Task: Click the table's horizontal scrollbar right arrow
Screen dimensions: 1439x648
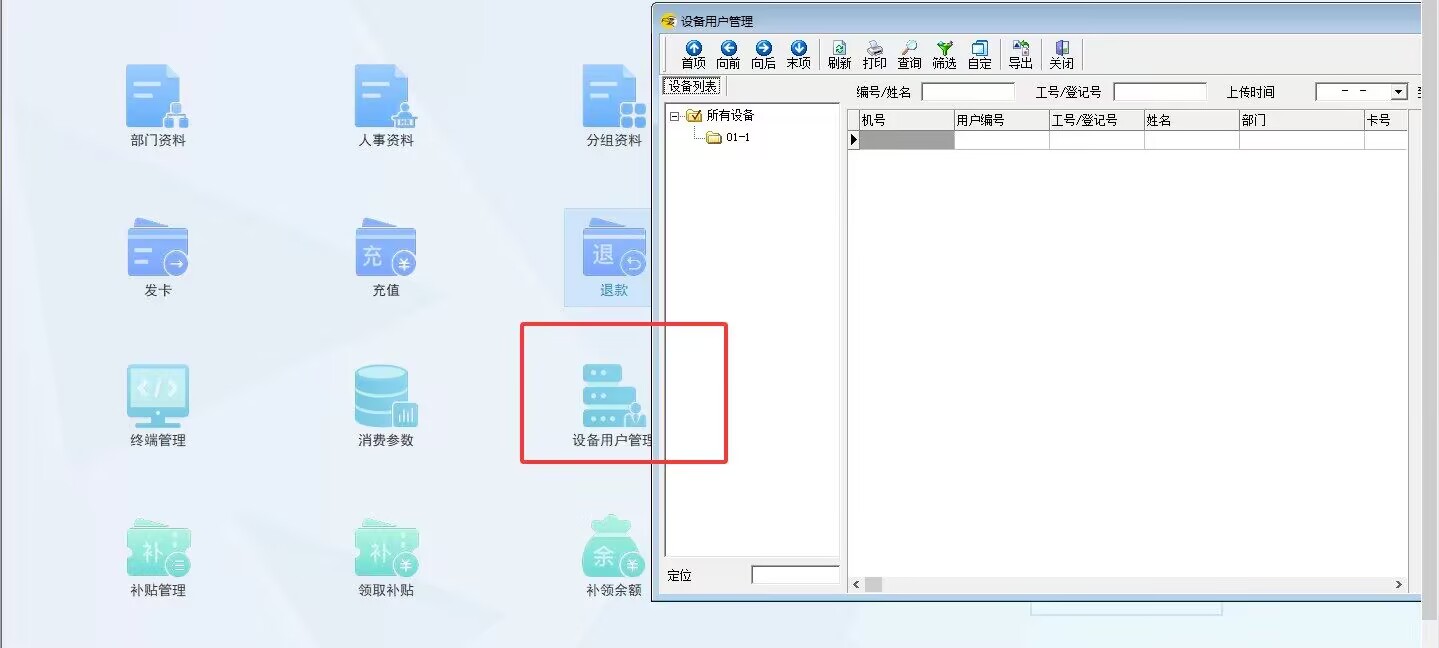Action: pos(1399,585)
